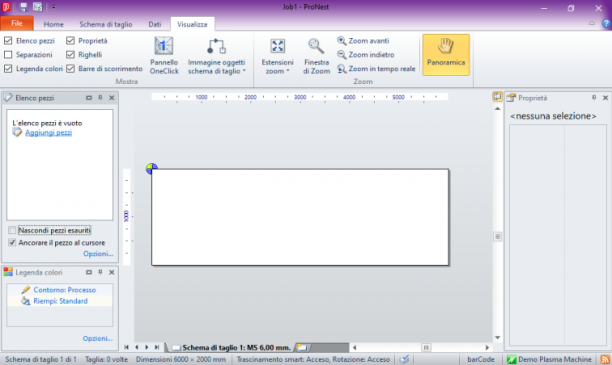Pin the Legenda colori panel
This screenshot has width=612, height=365.
(100, 272)
